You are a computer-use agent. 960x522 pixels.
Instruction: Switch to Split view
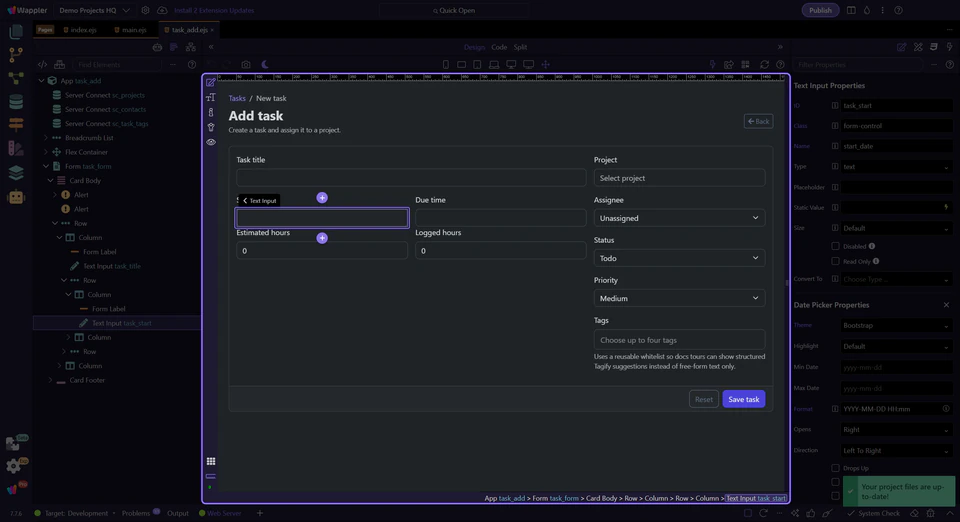click(520, 47)
